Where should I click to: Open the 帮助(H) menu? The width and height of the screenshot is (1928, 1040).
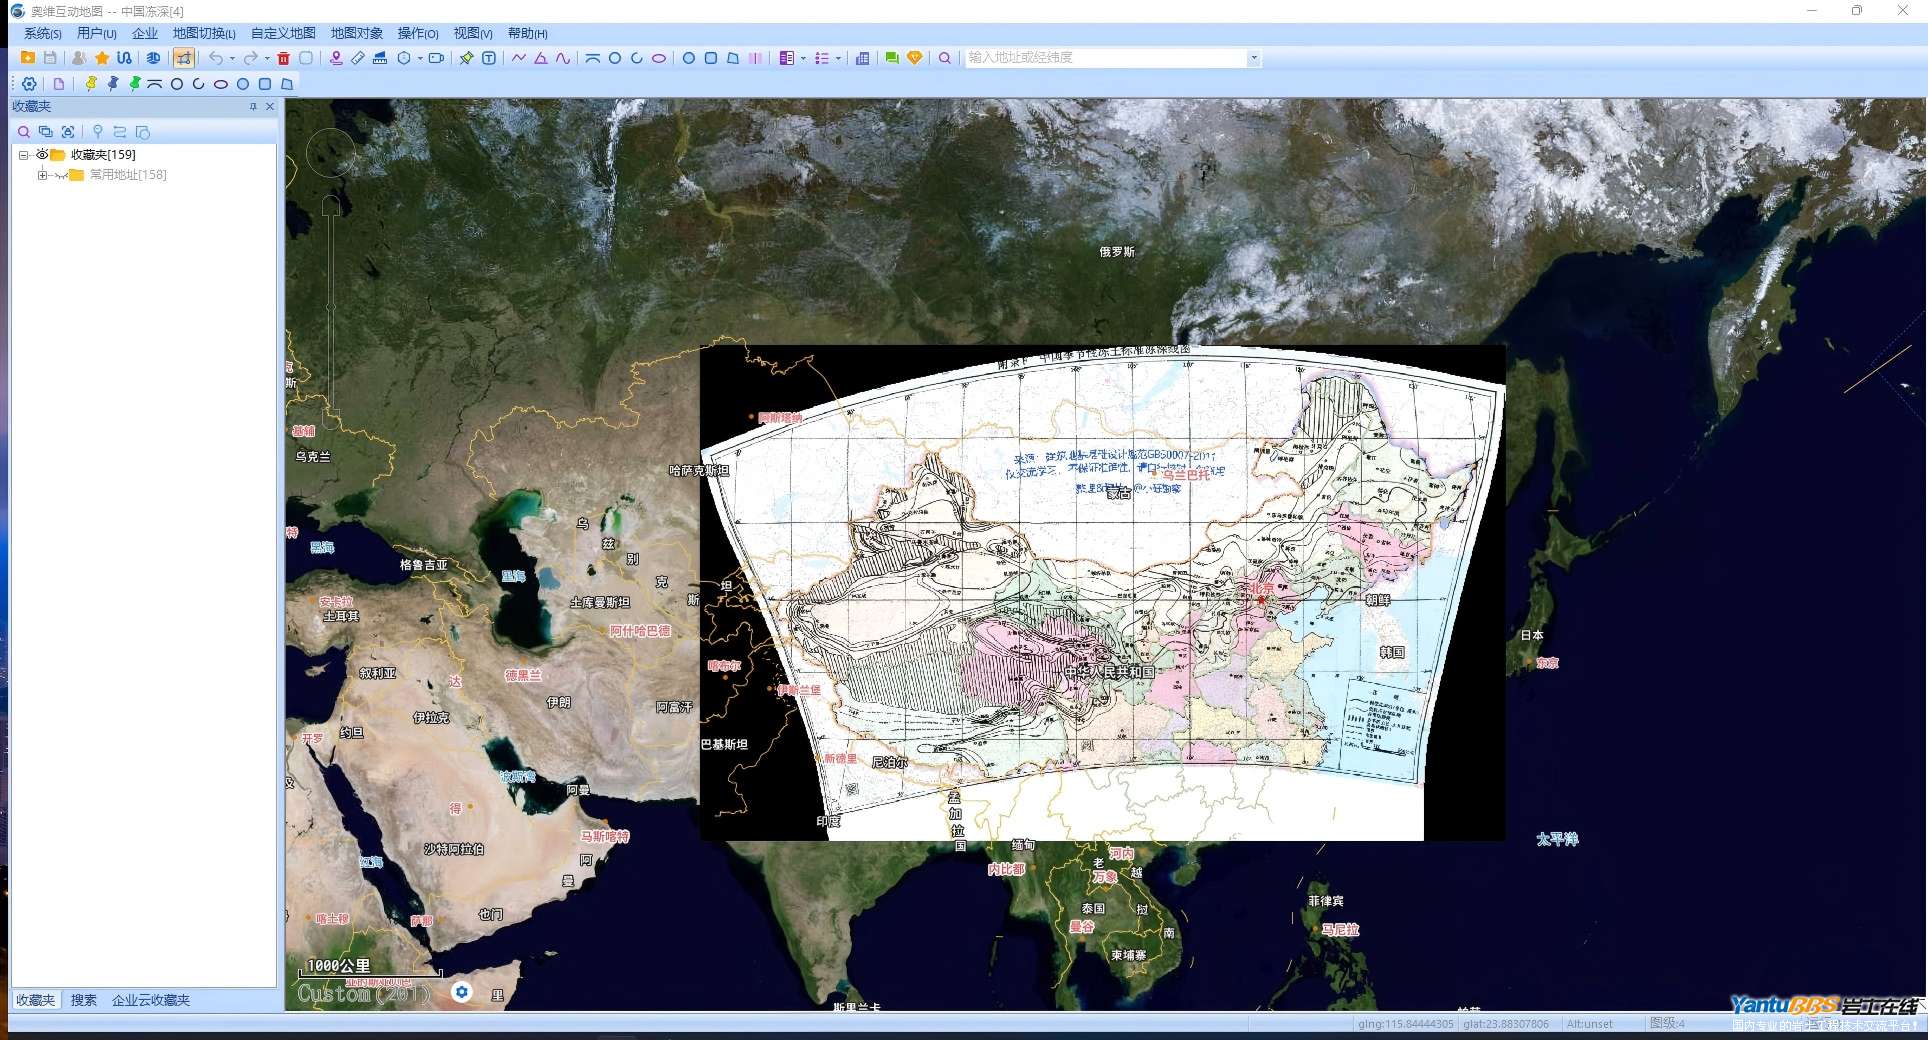click(527, 34)
